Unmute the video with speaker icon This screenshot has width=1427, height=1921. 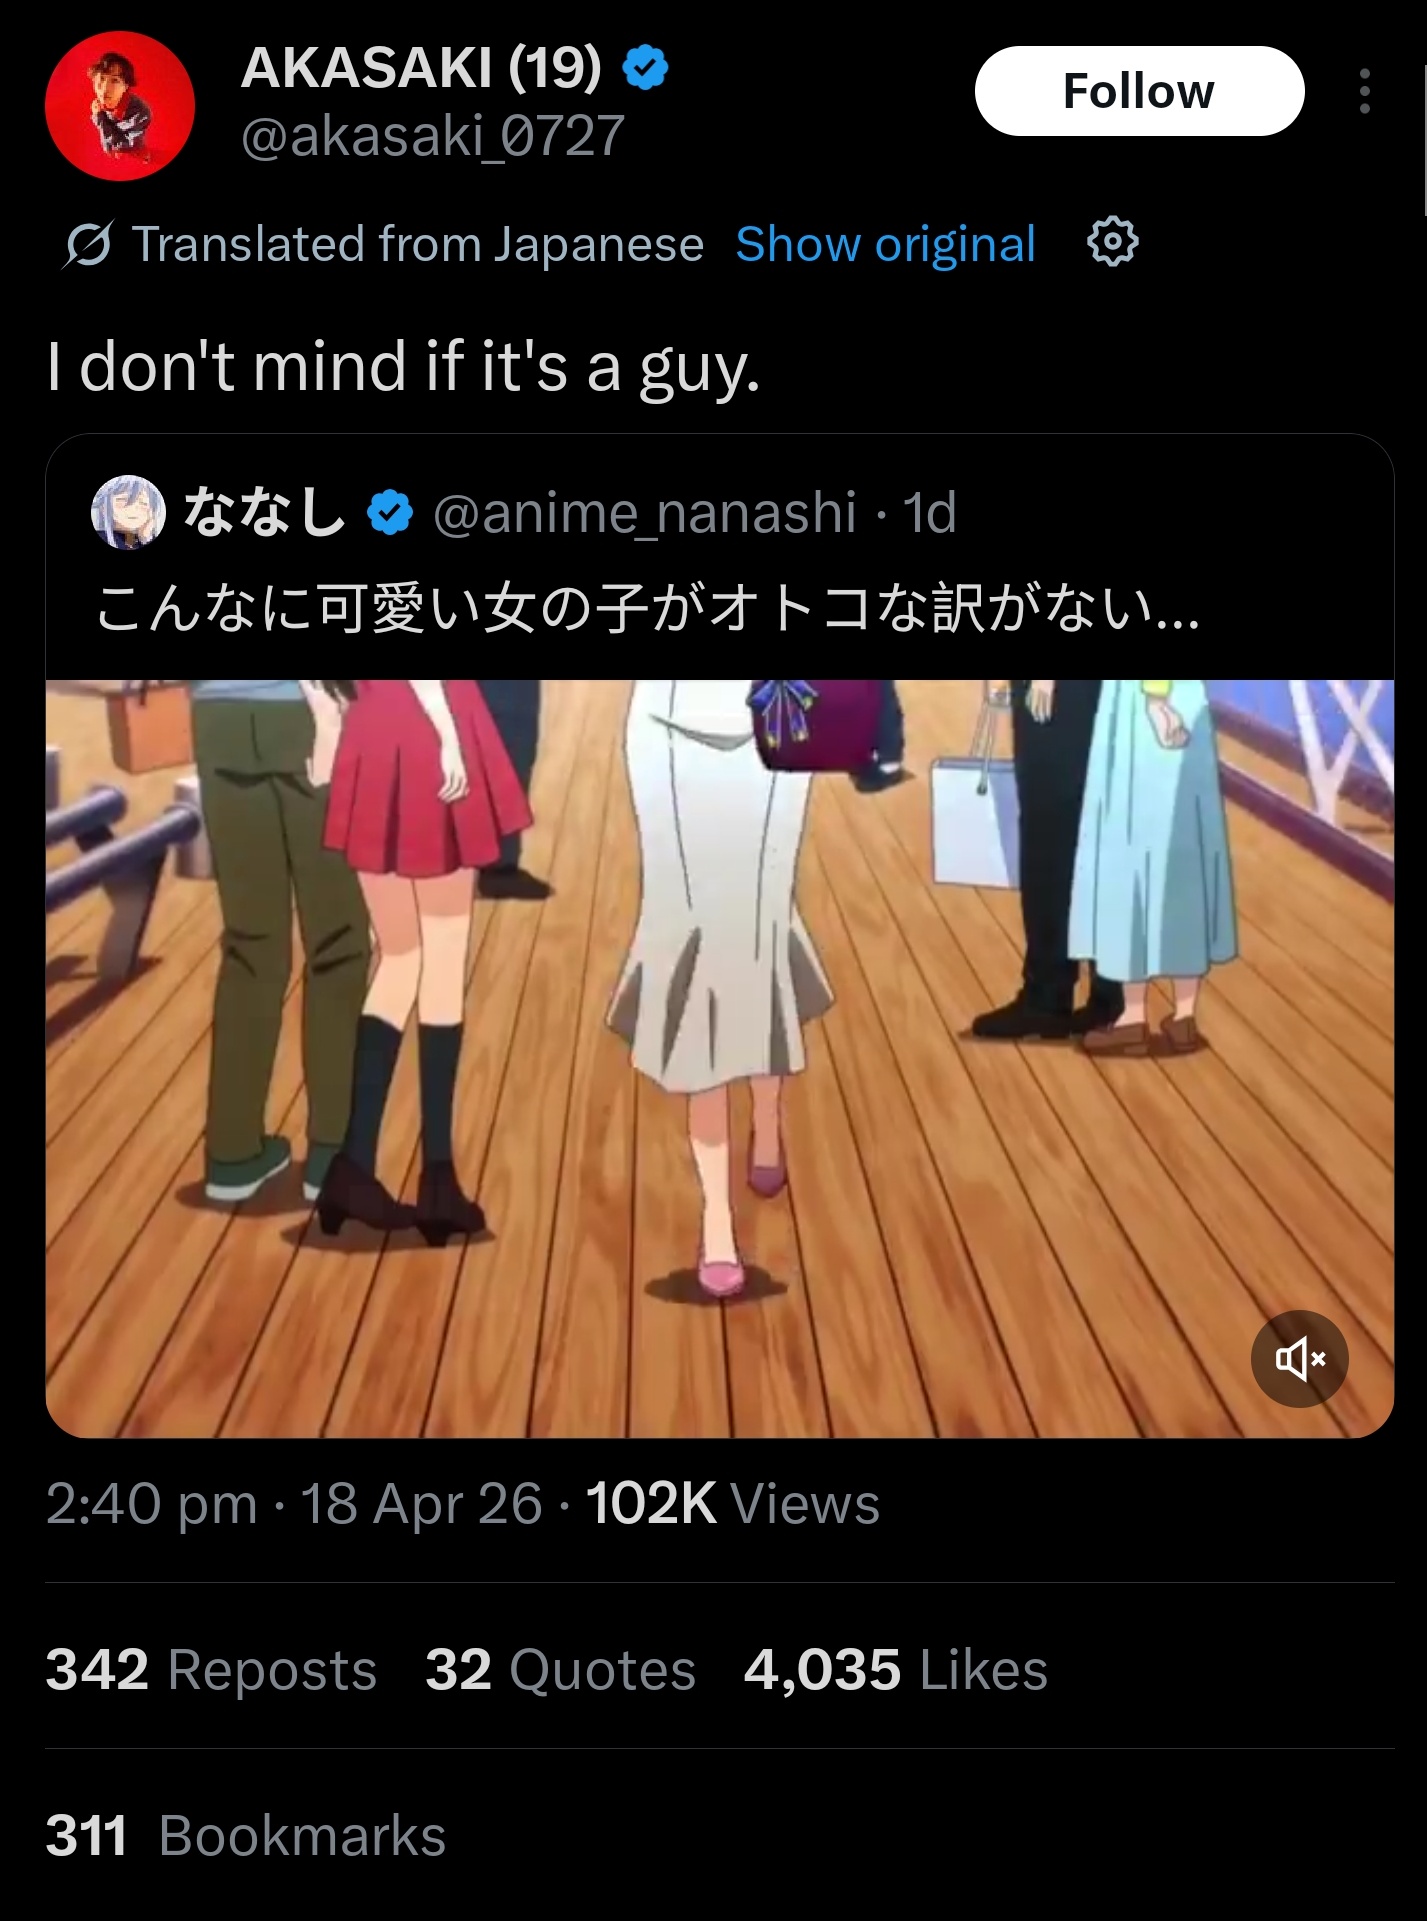coord(1299,1359)
